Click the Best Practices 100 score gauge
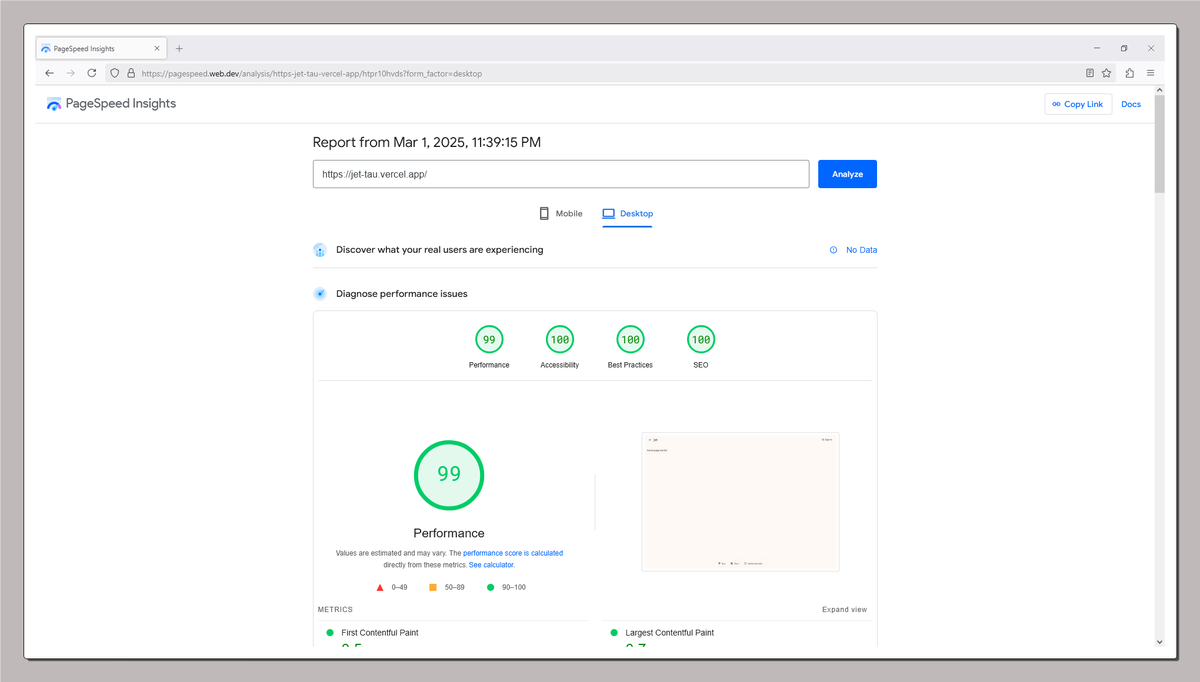The image size is (1200, 682). (630, 340)
